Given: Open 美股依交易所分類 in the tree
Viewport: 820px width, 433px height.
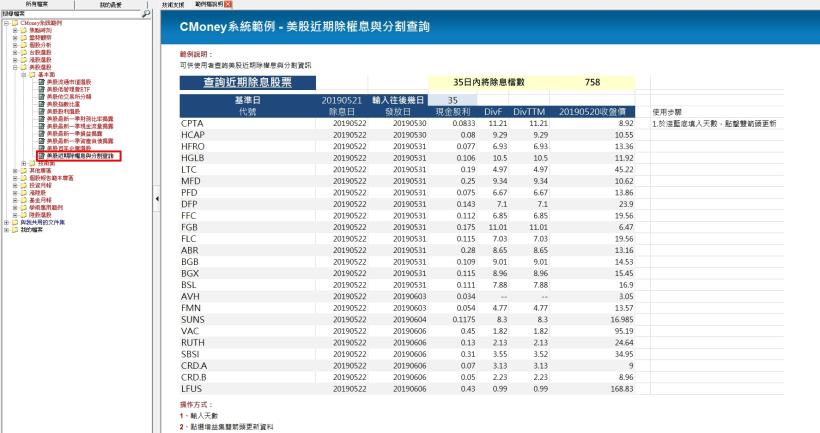Looking at the screenshot, I should pos(69,97).
